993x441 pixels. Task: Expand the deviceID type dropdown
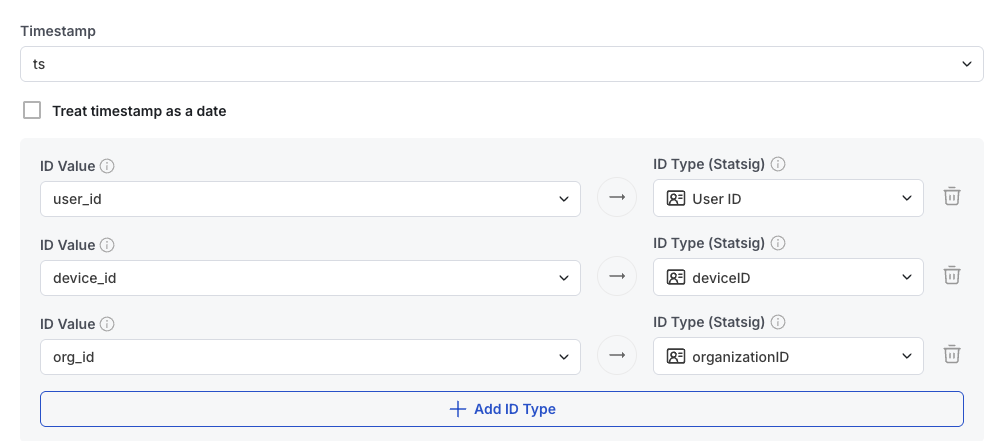click(x=788, y=277)
